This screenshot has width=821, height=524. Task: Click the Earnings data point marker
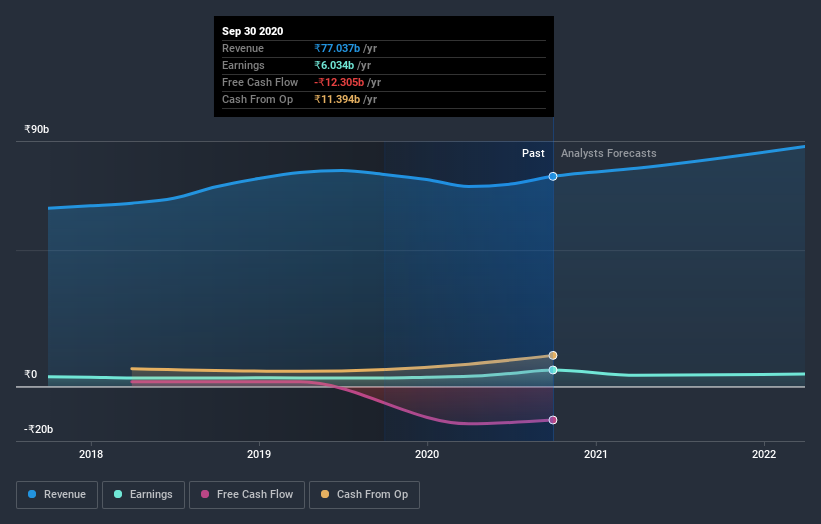point(553,370)
